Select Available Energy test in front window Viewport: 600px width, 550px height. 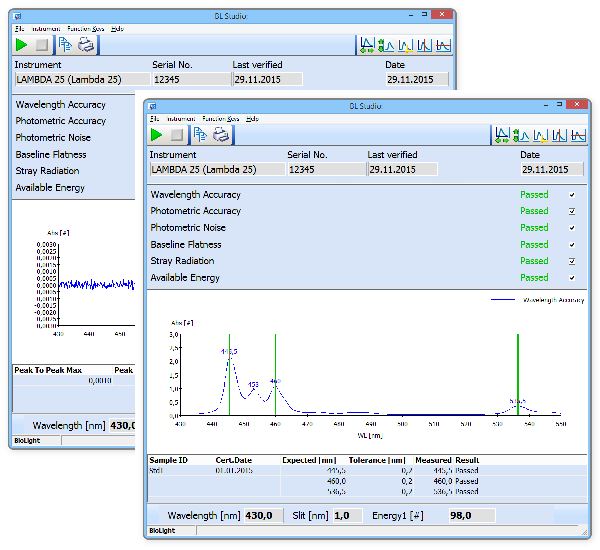tap(185, 278)
